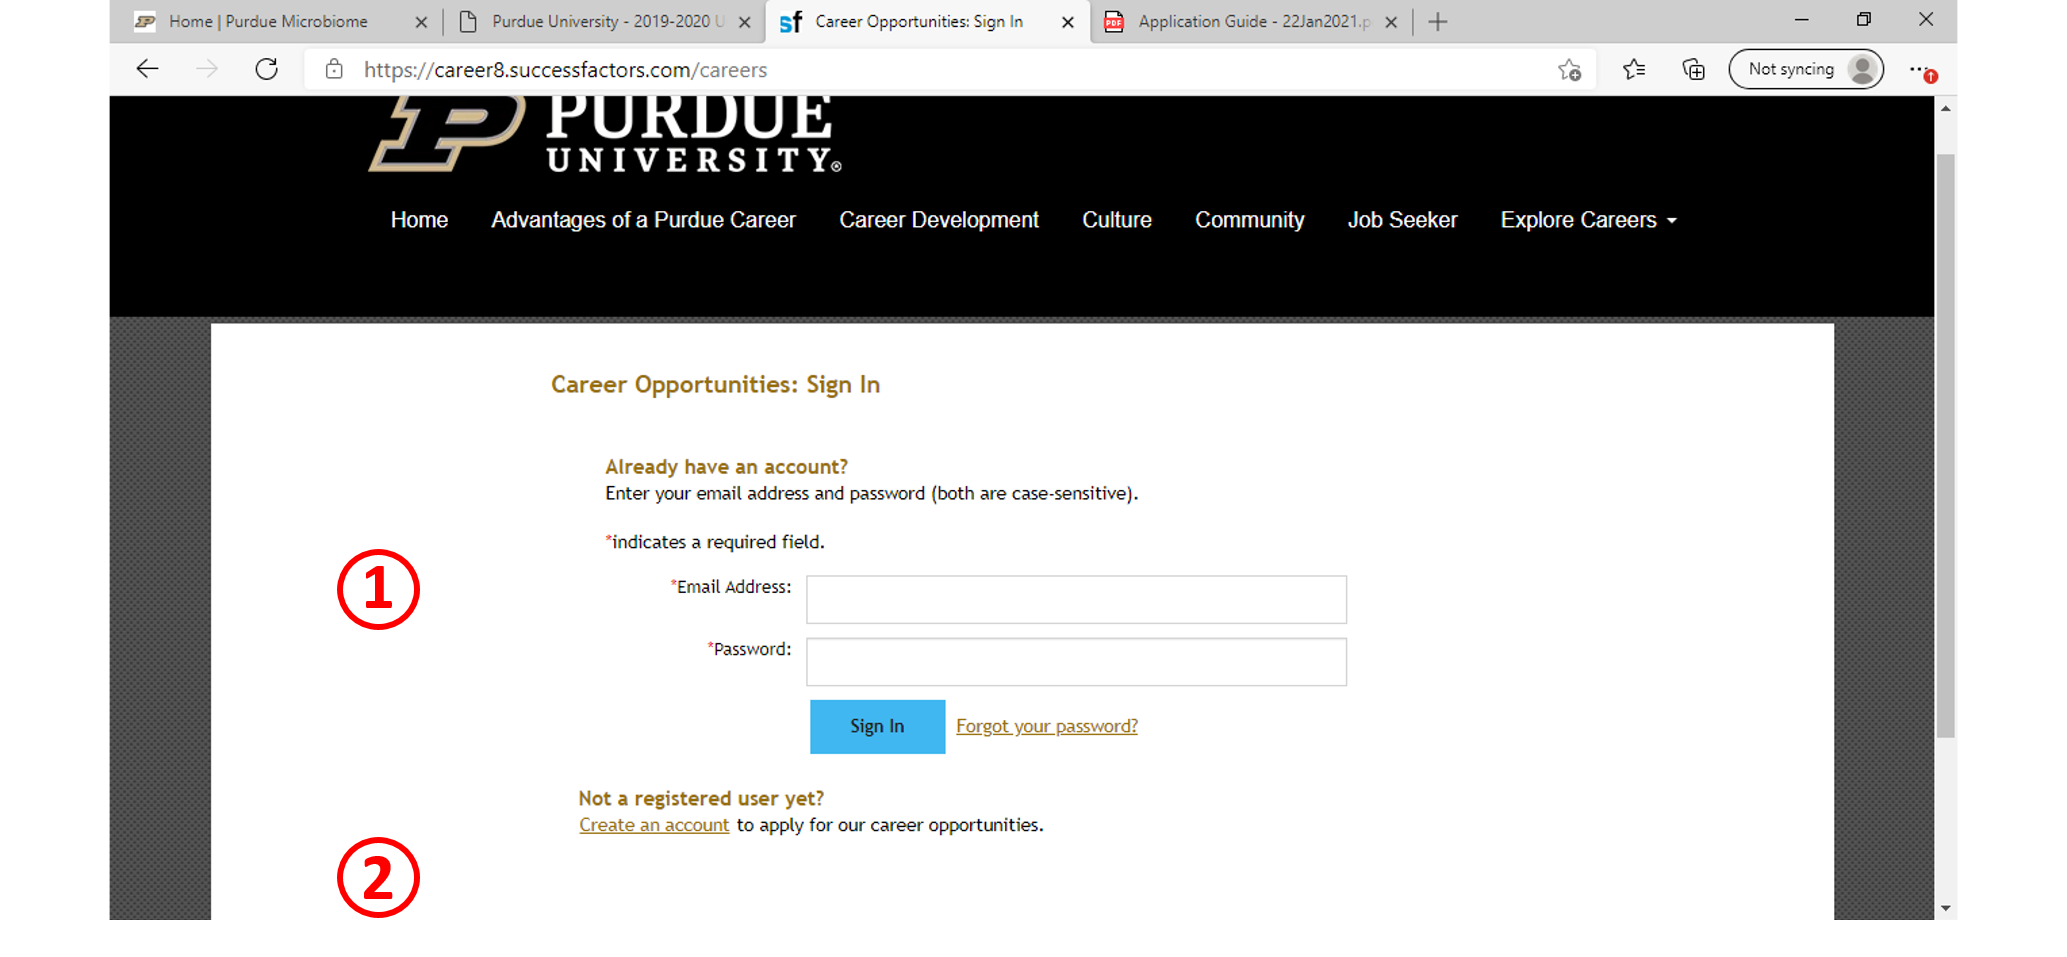
Task: Open the favorites list icon
Action: (1634, 69)
